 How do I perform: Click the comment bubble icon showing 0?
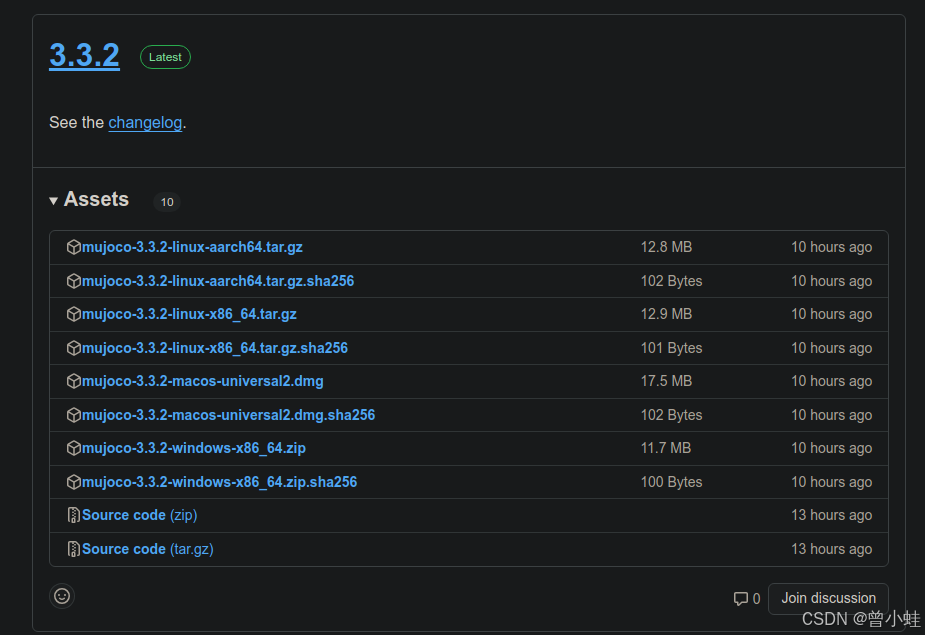coord(740,599)
